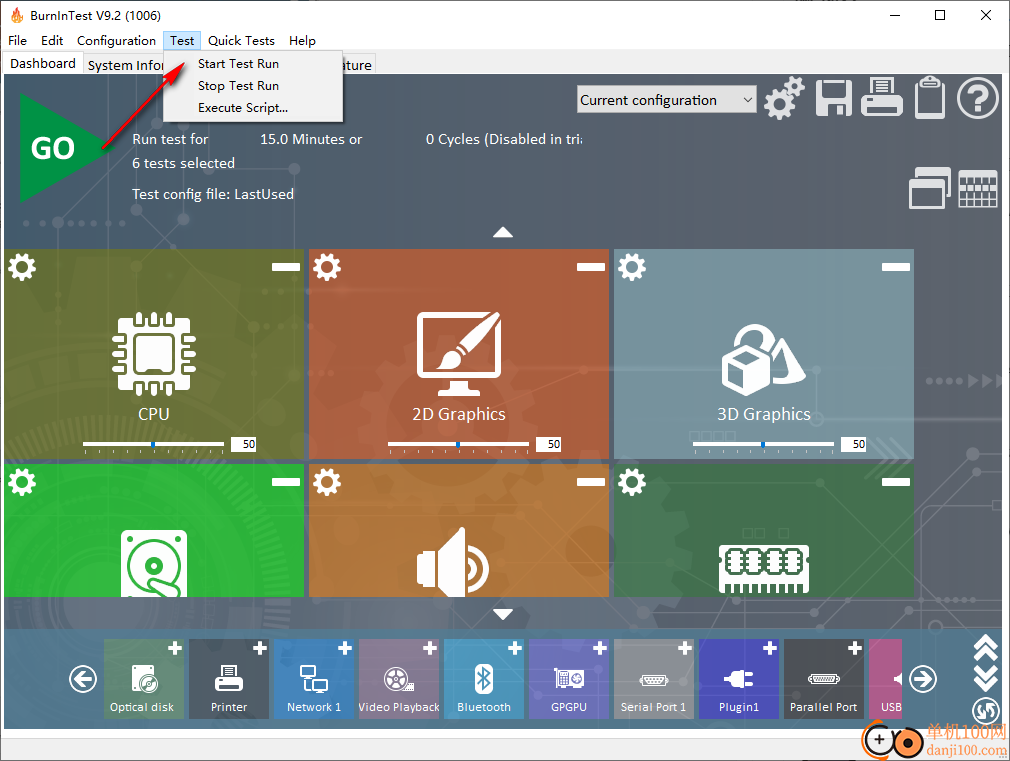1010x761 pixels.
Task: Open the Quick Tests menu
Action: click(242, 41)
